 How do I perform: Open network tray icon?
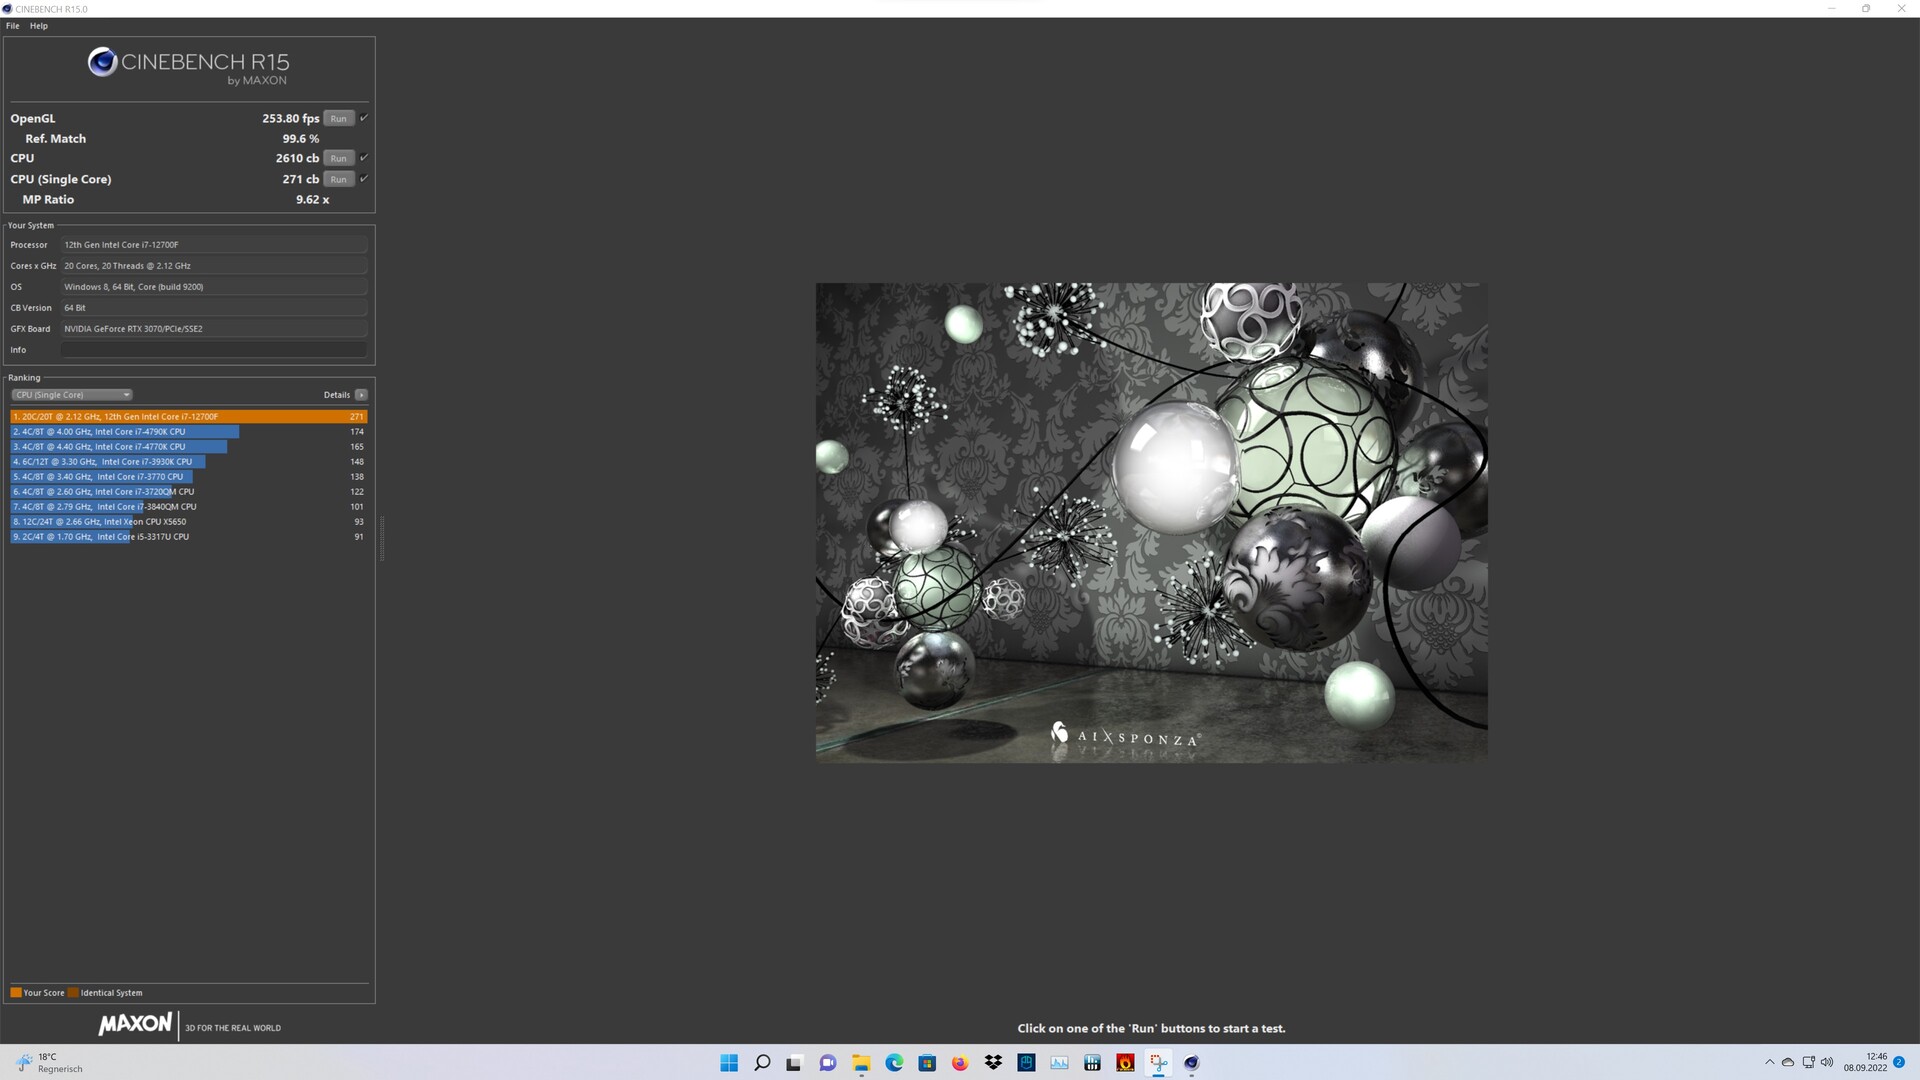(1808, 1063)
